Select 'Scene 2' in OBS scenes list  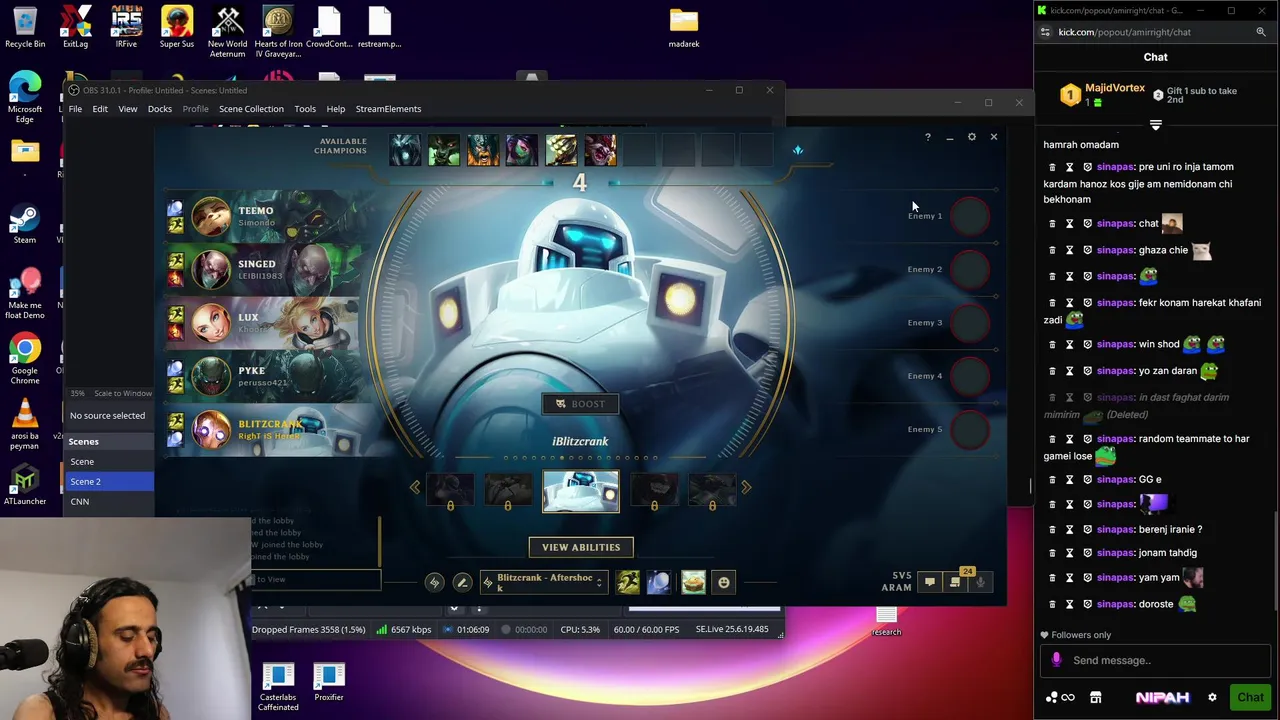pyautogui.click(x=110, y=482)
